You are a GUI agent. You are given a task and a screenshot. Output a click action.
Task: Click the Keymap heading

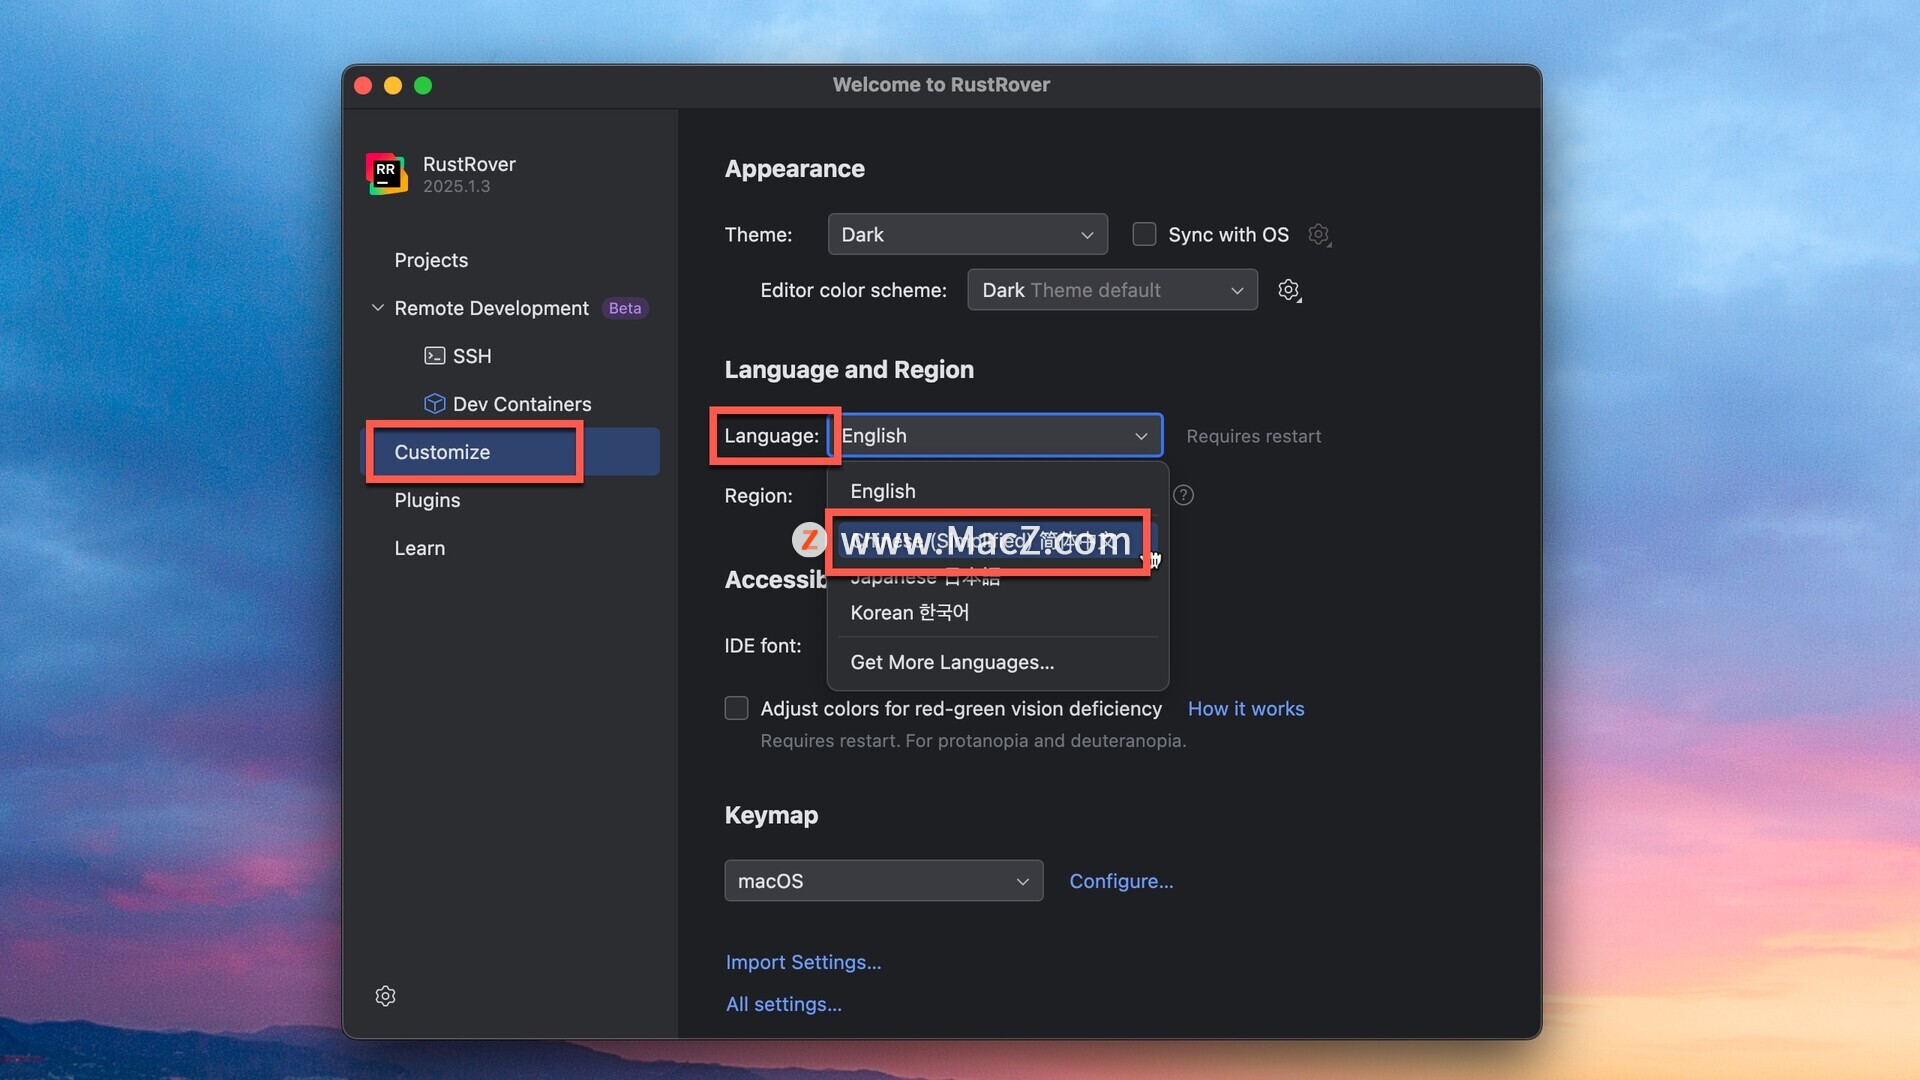pyautogui.click(x=771, y=815)
